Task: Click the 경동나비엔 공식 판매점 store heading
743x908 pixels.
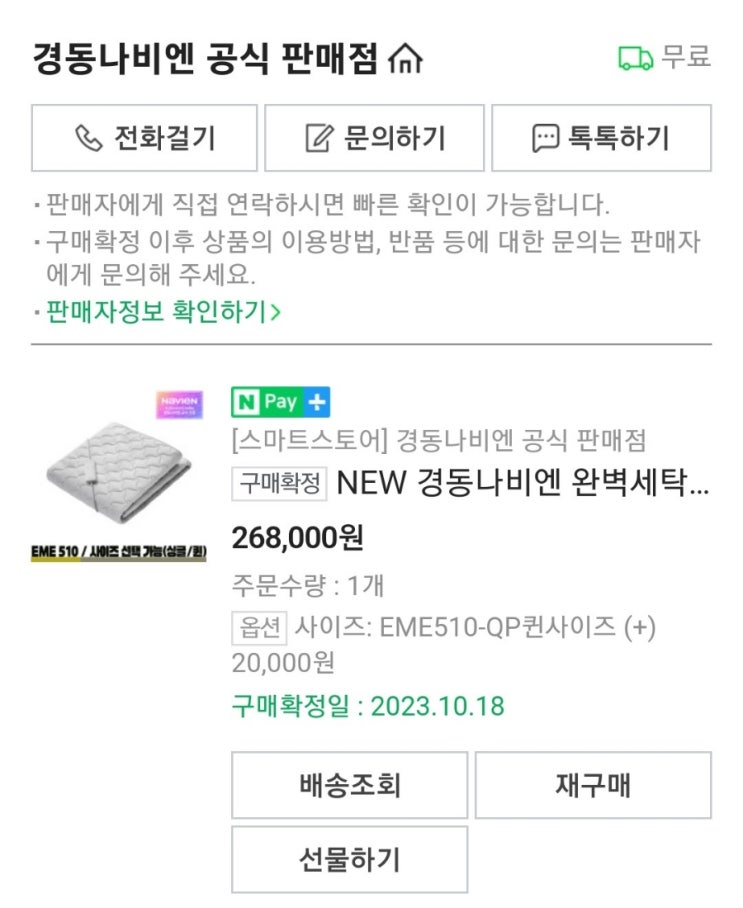Action: coord(205,59)
